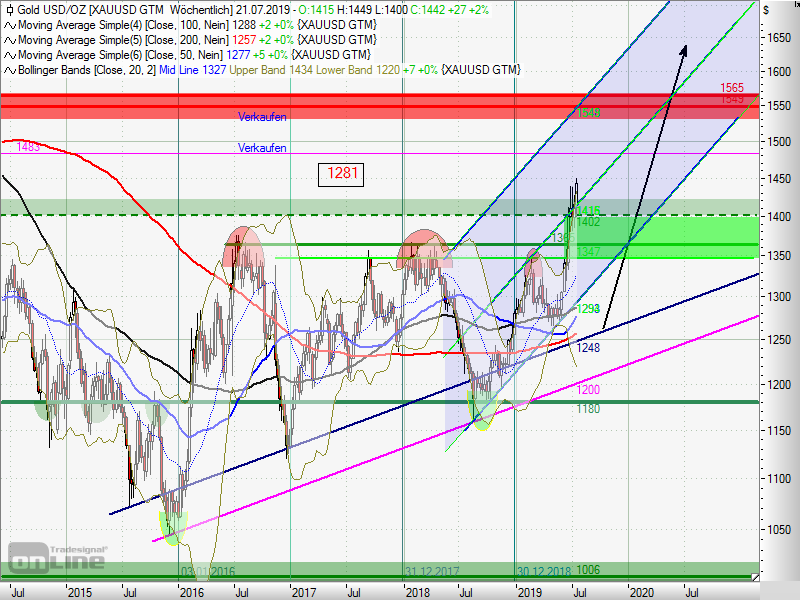Click the 1006 support label

pos(588,569)
